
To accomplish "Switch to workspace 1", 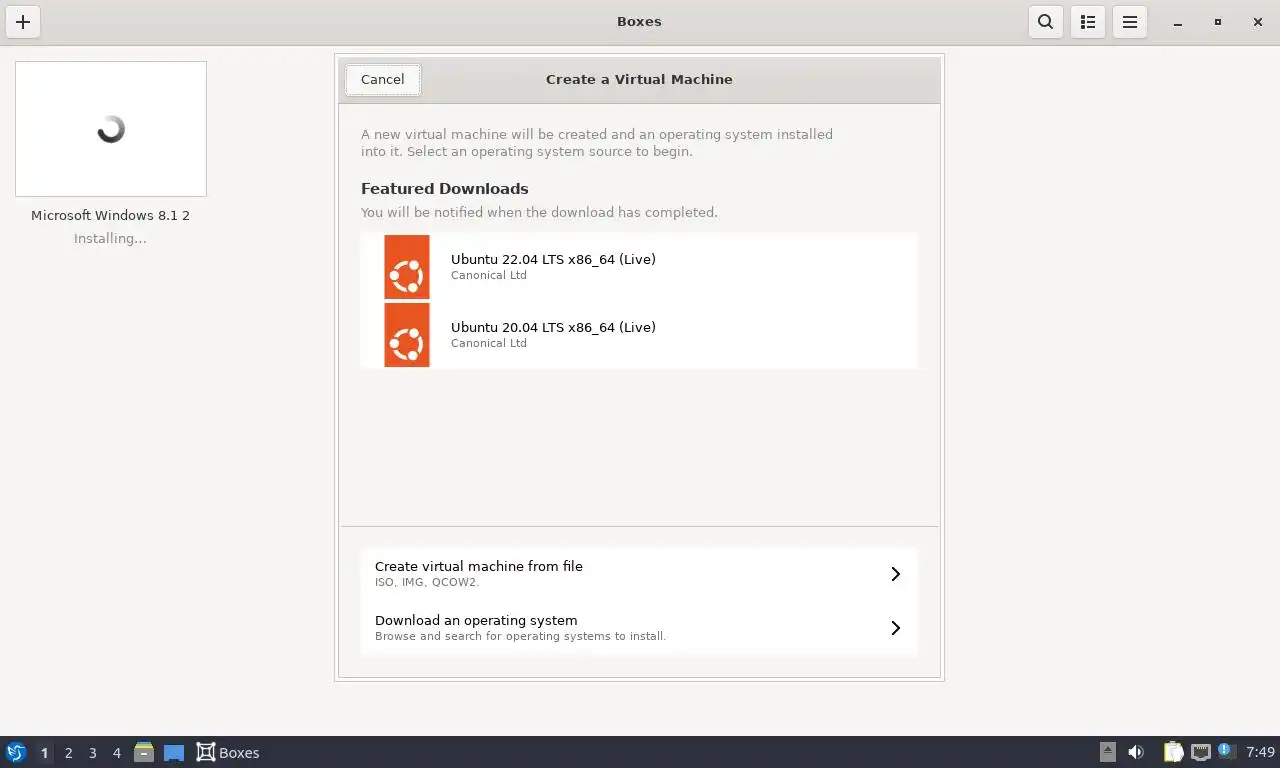I will click(44, 753).
